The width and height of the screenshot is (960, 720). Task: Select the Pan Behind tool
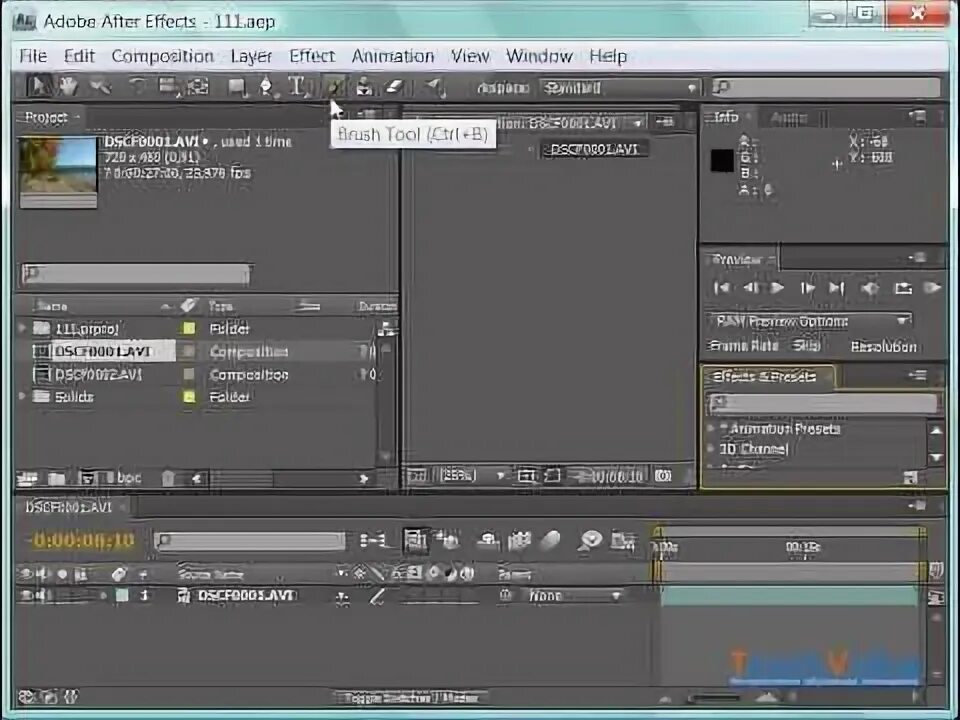pos(198,86)
